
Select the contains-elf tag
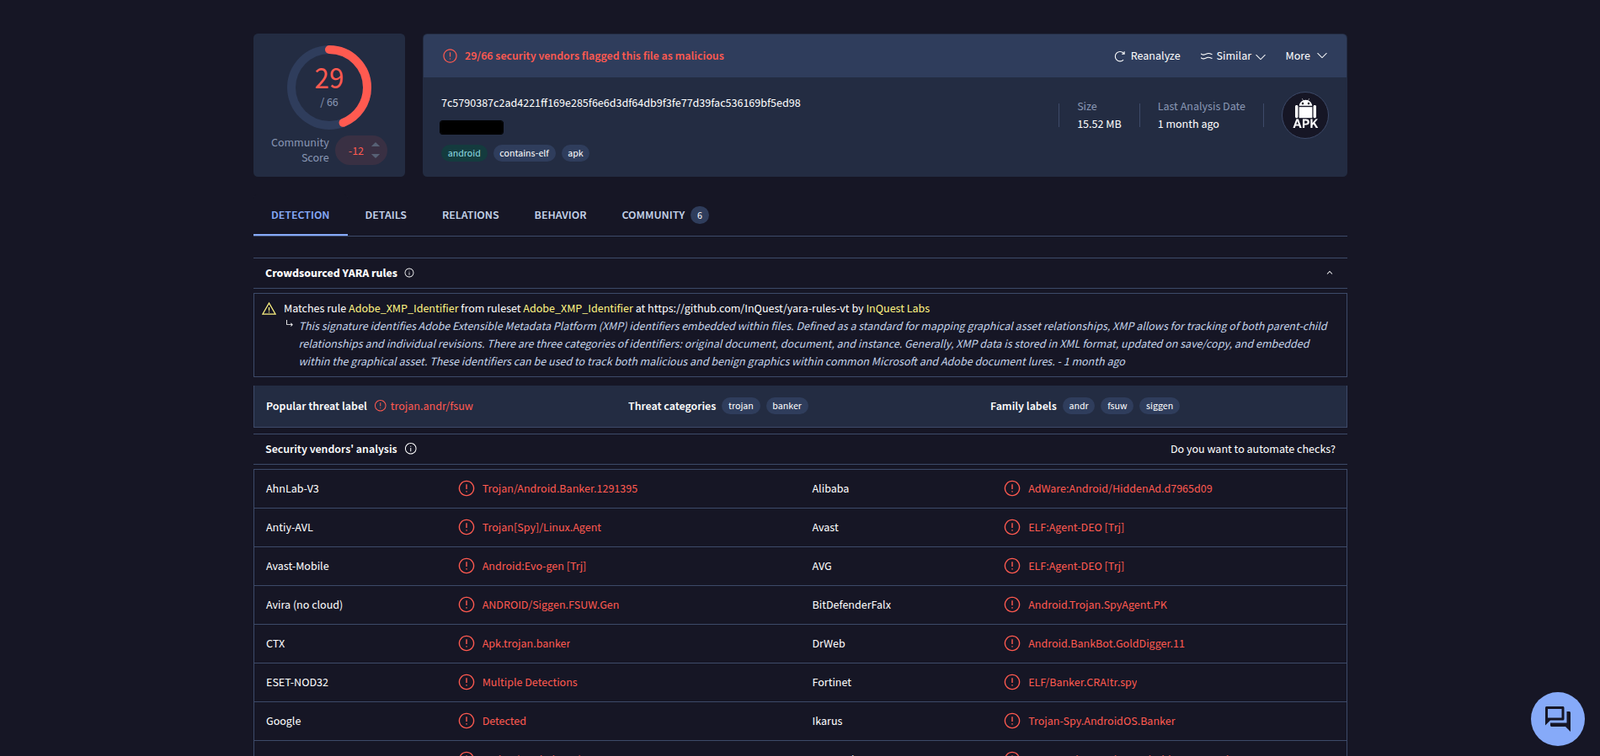tap(524, 153)
